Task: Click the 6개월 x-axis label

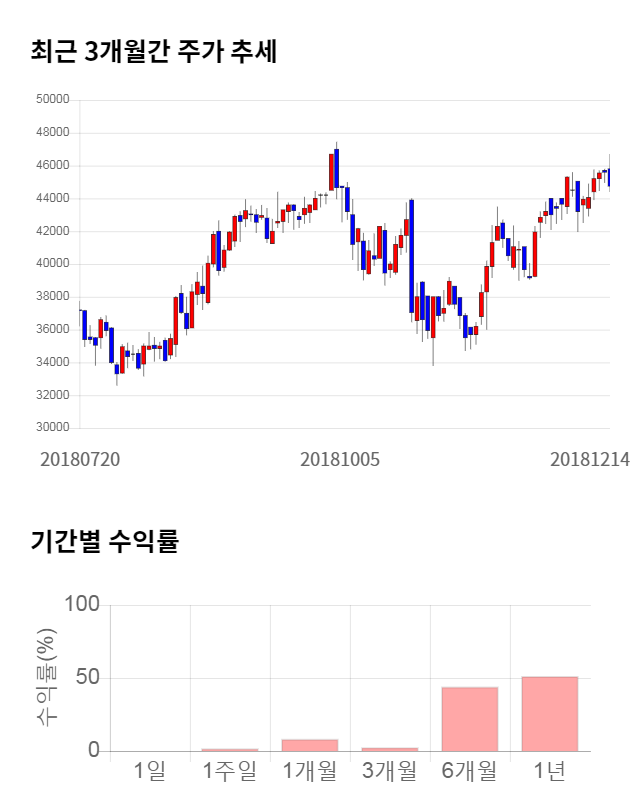Action: pos(470,772)
